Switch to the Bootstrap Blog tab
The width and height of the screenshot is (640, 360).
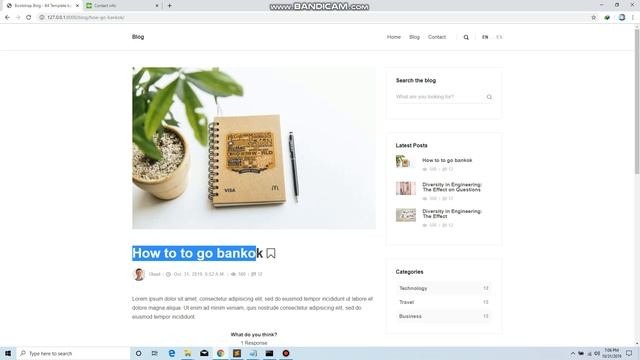click(x=41, y=6)
